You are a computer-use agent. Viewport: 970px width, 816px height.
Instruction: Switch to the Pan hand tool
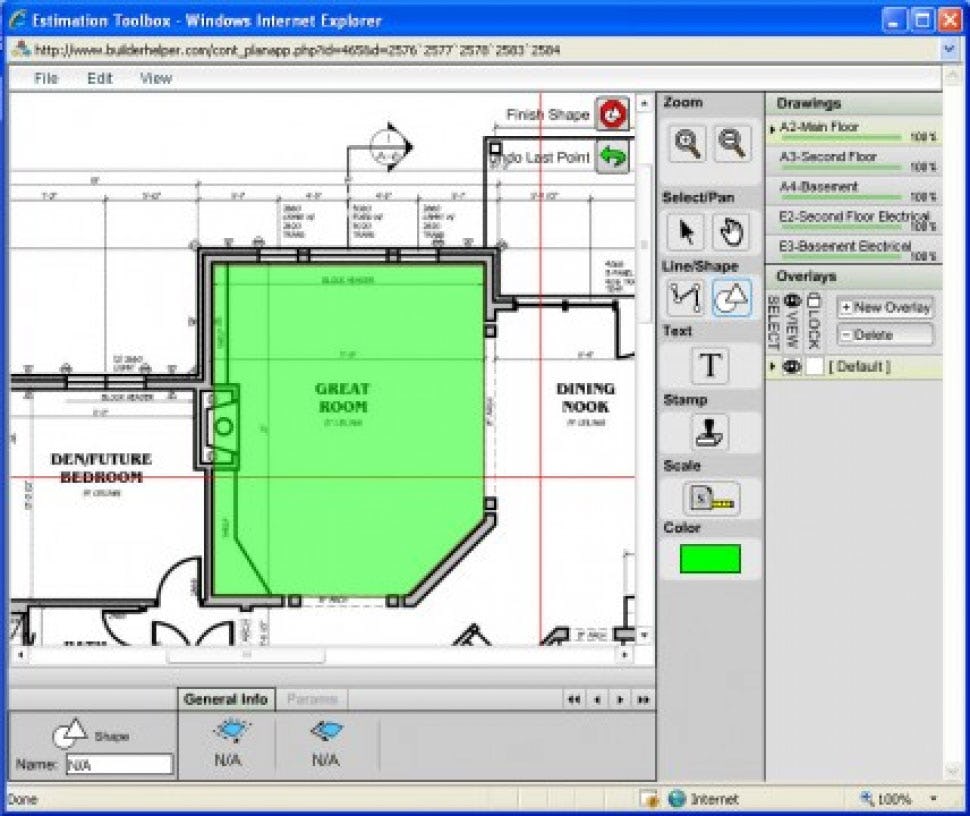(733, 231)
